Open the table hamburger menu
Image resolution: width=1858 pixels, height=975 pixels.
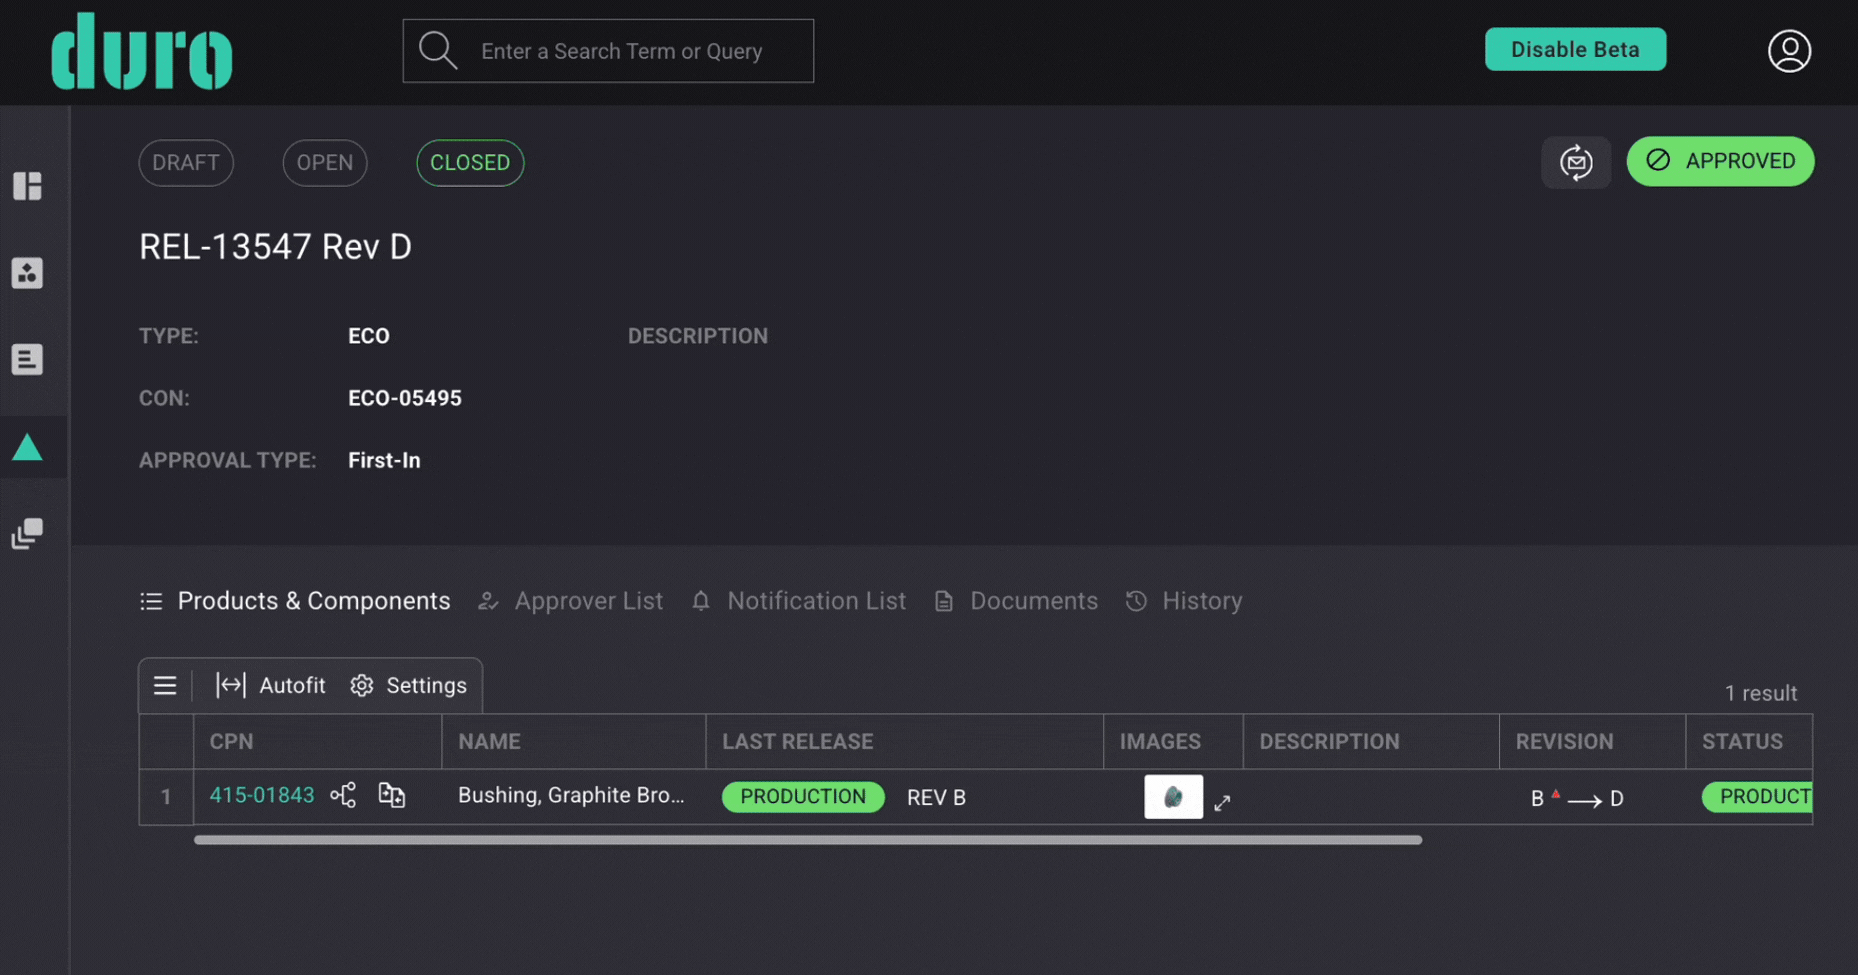click(x=165, y=686)
